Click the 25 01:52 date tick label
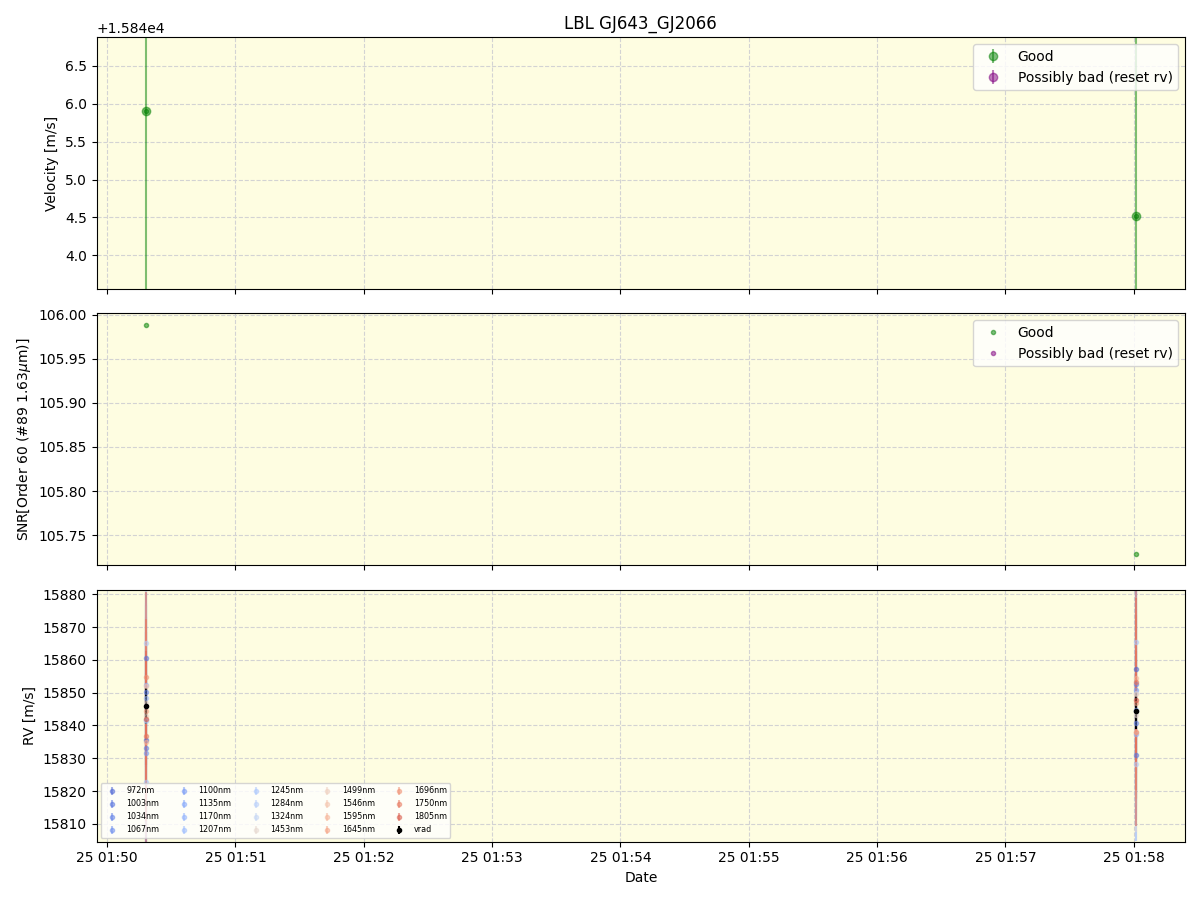Image resolution: width=1200 pixels, height=900 pixels. [364, 857]
